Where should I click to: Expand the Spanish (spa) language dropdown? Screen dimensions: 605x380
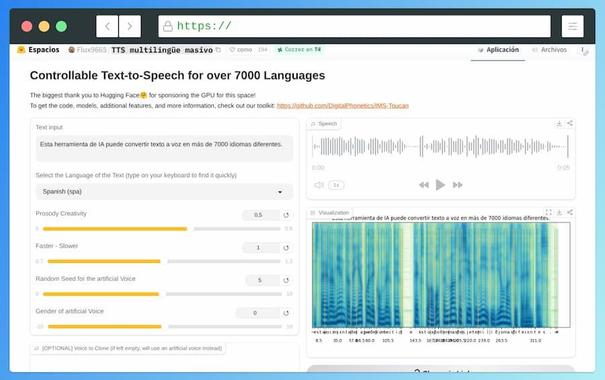164,192
